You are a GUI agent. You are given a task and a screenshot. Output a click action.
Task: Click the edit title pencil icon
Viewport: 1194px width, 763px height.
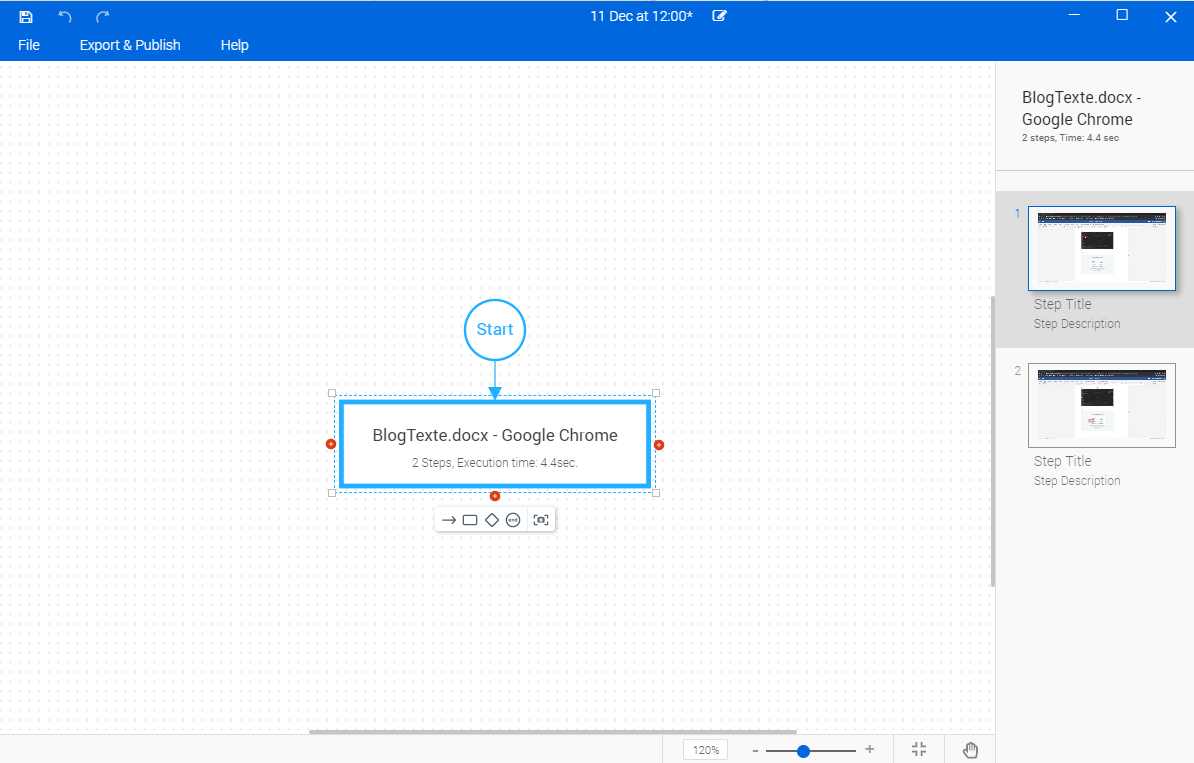click(x=719, y=16)
